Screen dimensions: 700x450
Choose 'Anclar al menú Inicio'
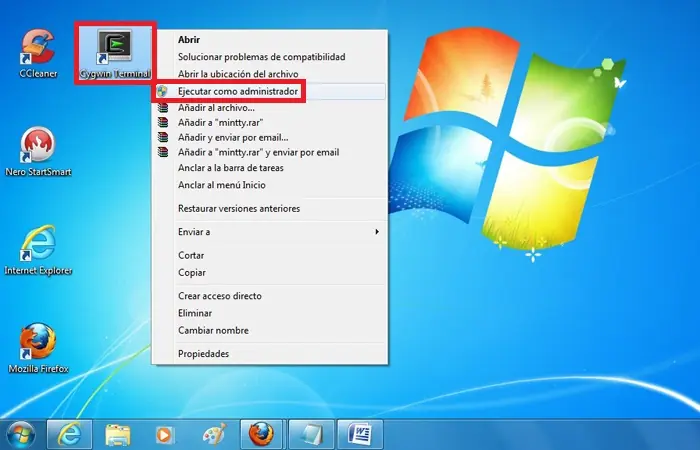pos(270,185)
